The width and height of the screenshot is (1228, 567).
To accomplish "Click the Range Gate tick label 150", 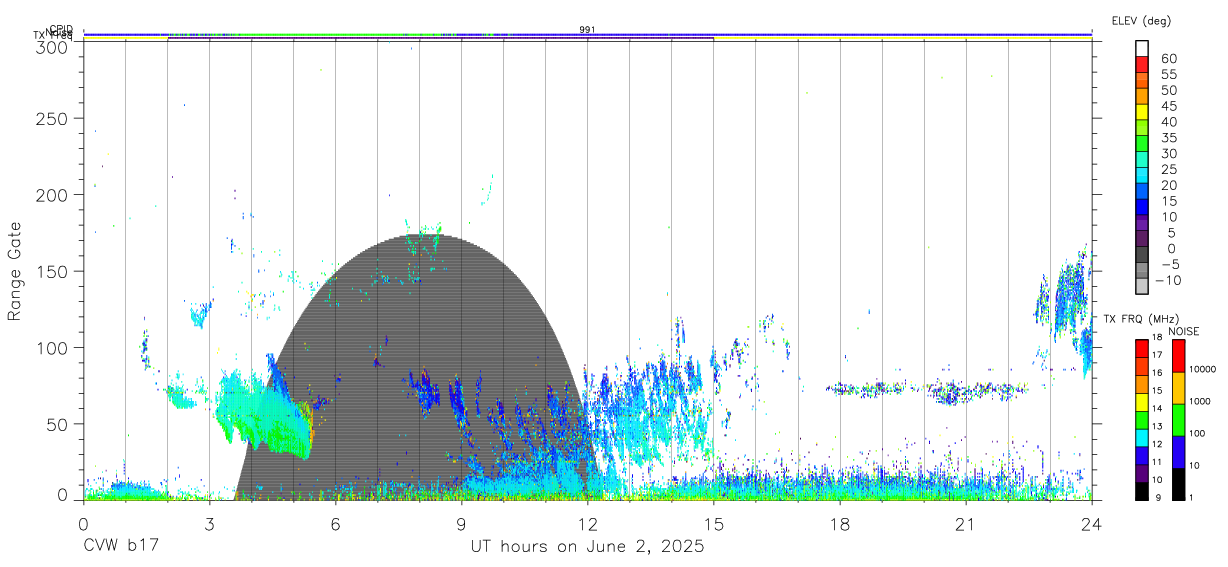I will tap(53, 272).
